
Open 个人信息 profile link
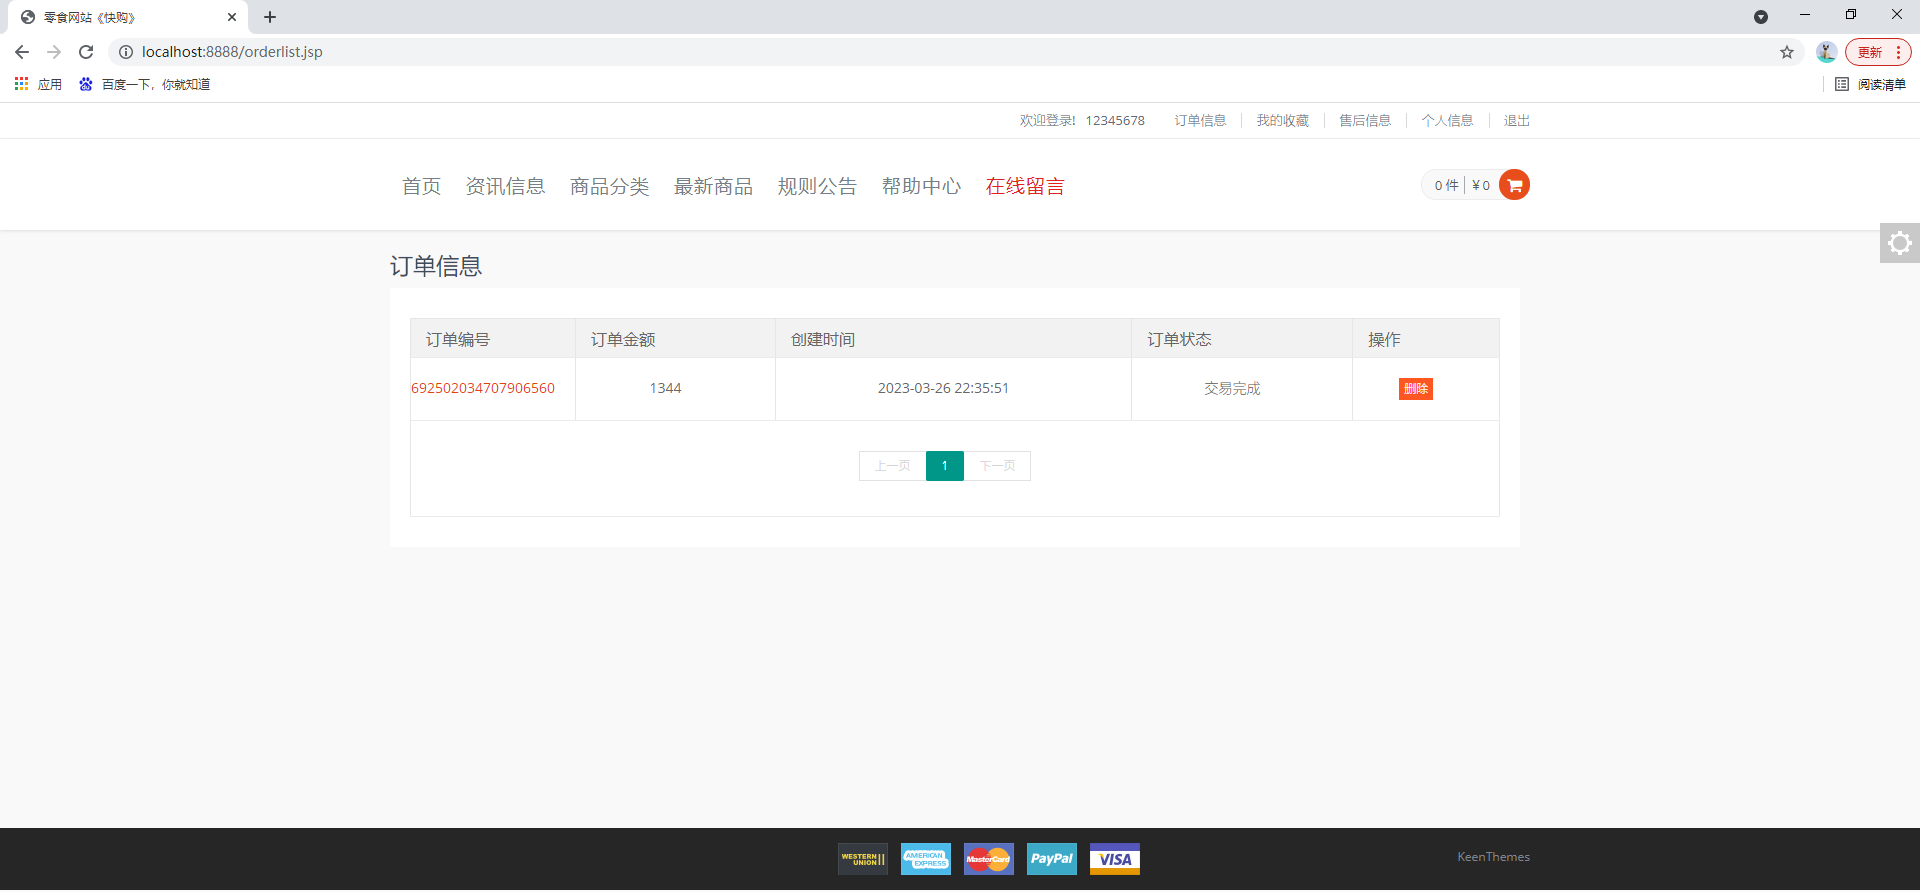(1447, 121)
